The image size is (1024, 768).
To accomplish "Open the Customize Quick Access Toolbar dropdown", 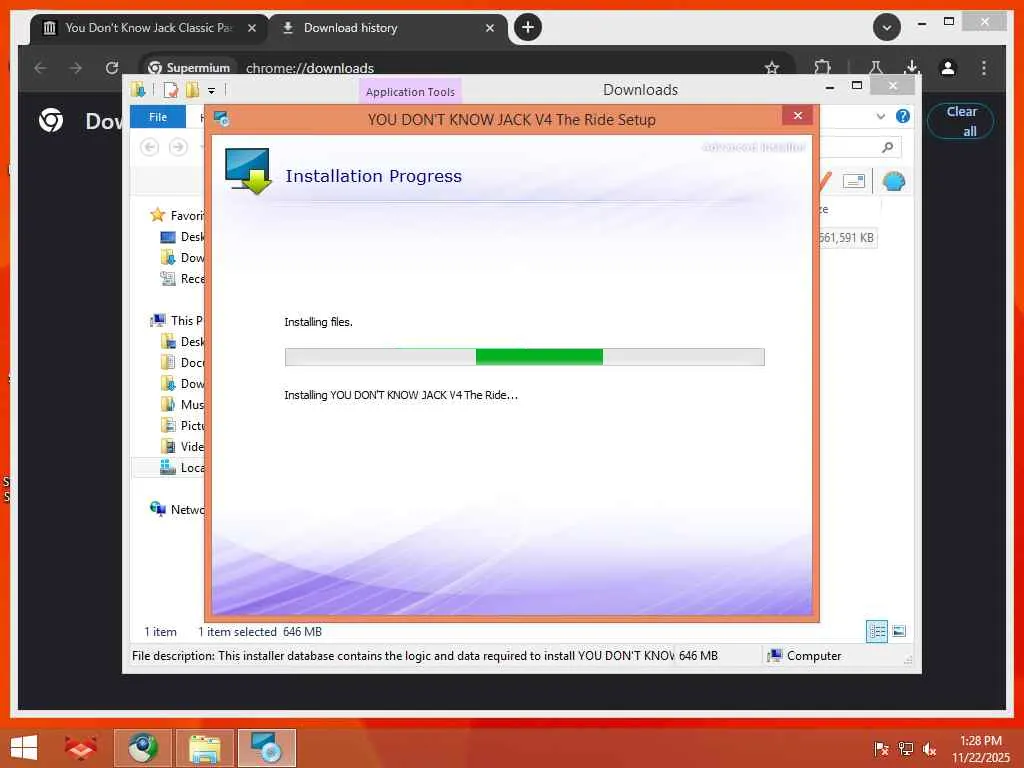I will 212,90.
